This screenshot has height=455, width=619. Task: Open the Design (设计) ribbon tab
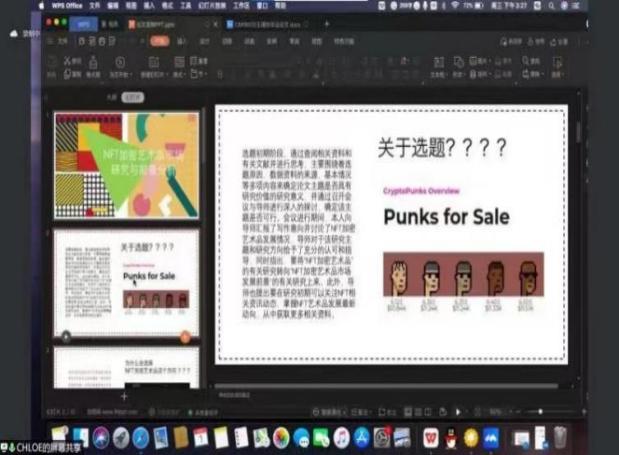[x=204, y=41]
